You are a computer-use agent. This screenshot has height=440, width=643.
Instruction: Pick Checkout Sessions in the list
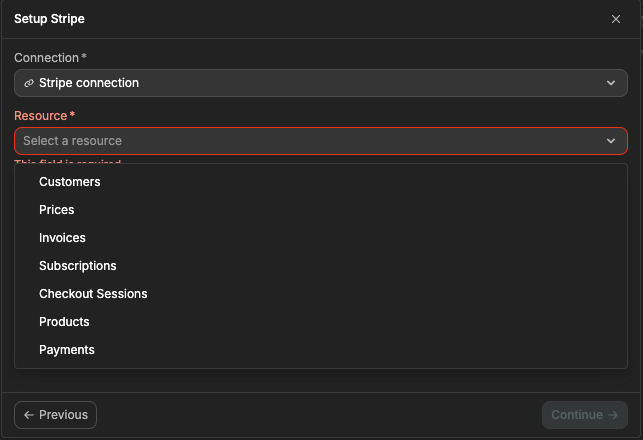pyautogui.click(x=321, y=294)
